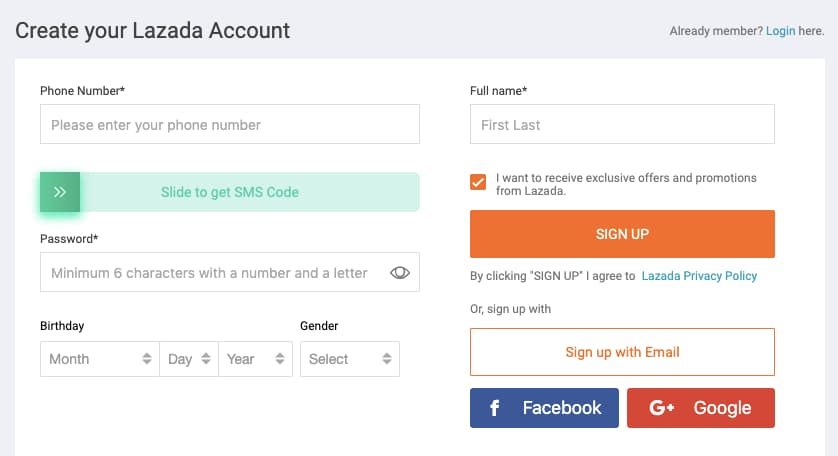
Task: Choose Sign up with Email
Action: (622, 352)
